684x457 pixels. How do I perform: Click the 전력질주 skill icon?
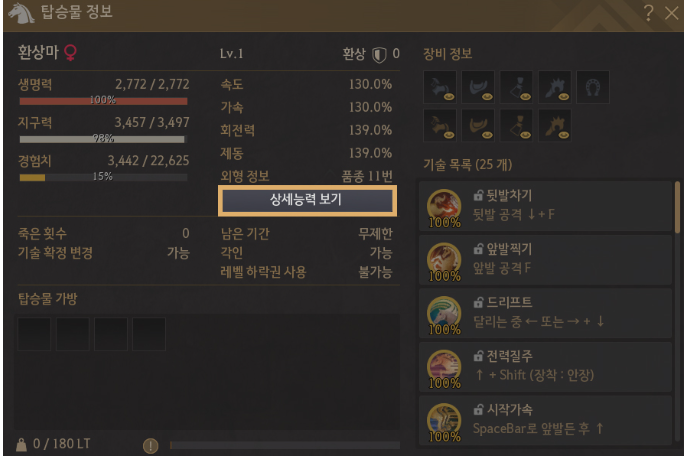[x=444, y=367]
